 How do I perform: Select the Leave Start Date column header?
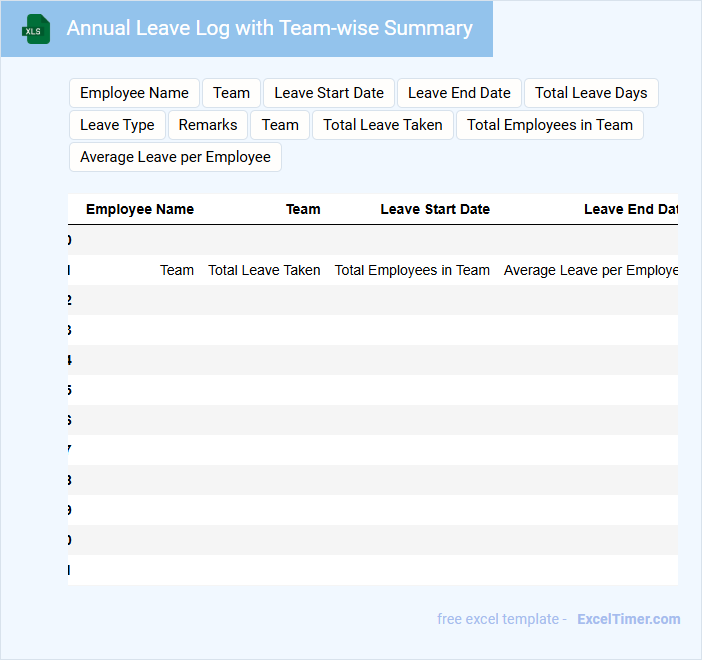point(435,209)
